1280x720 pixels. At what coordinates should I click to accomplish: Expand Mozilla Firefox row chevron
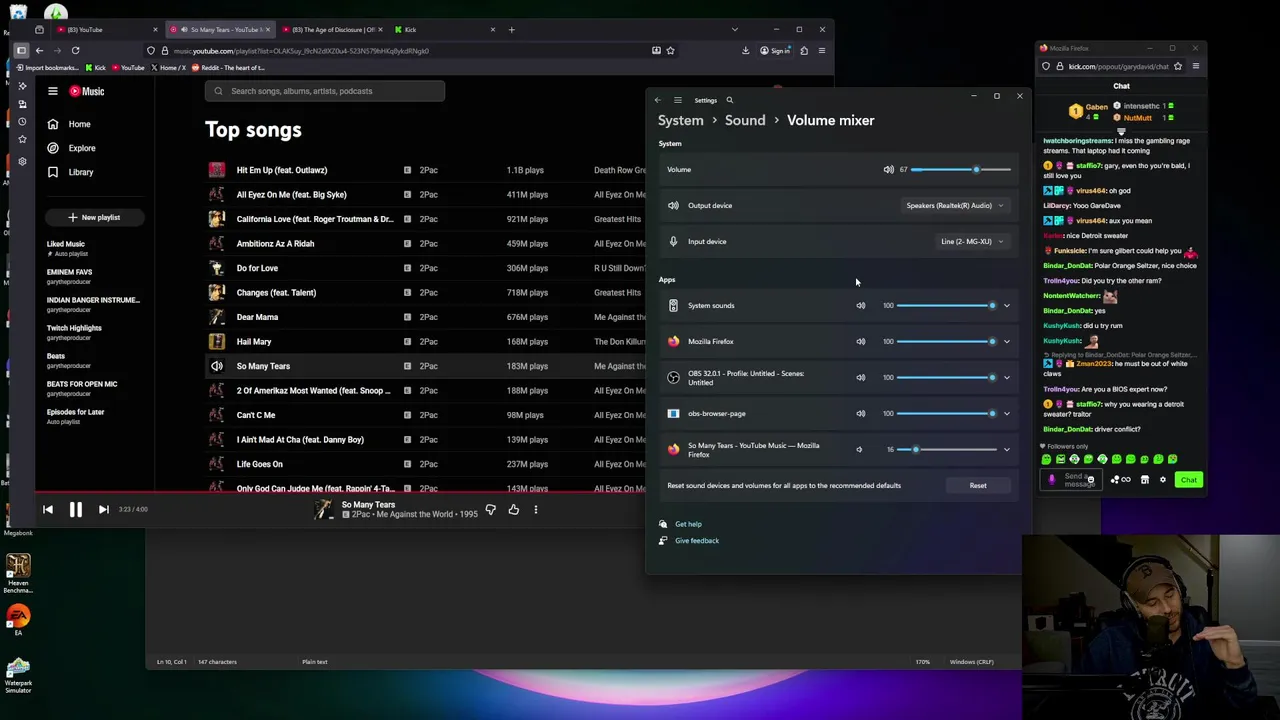[x=1007, y=342]
